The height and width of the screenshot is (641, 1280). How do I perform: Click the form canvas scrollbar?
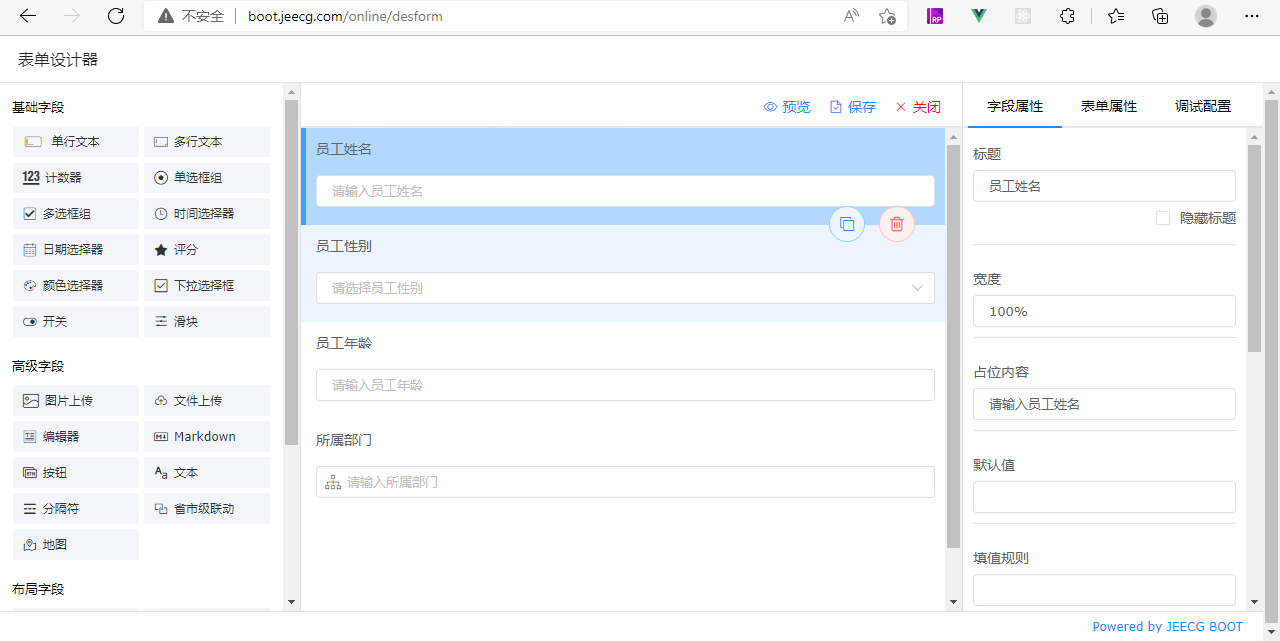[x=953, y=346]
